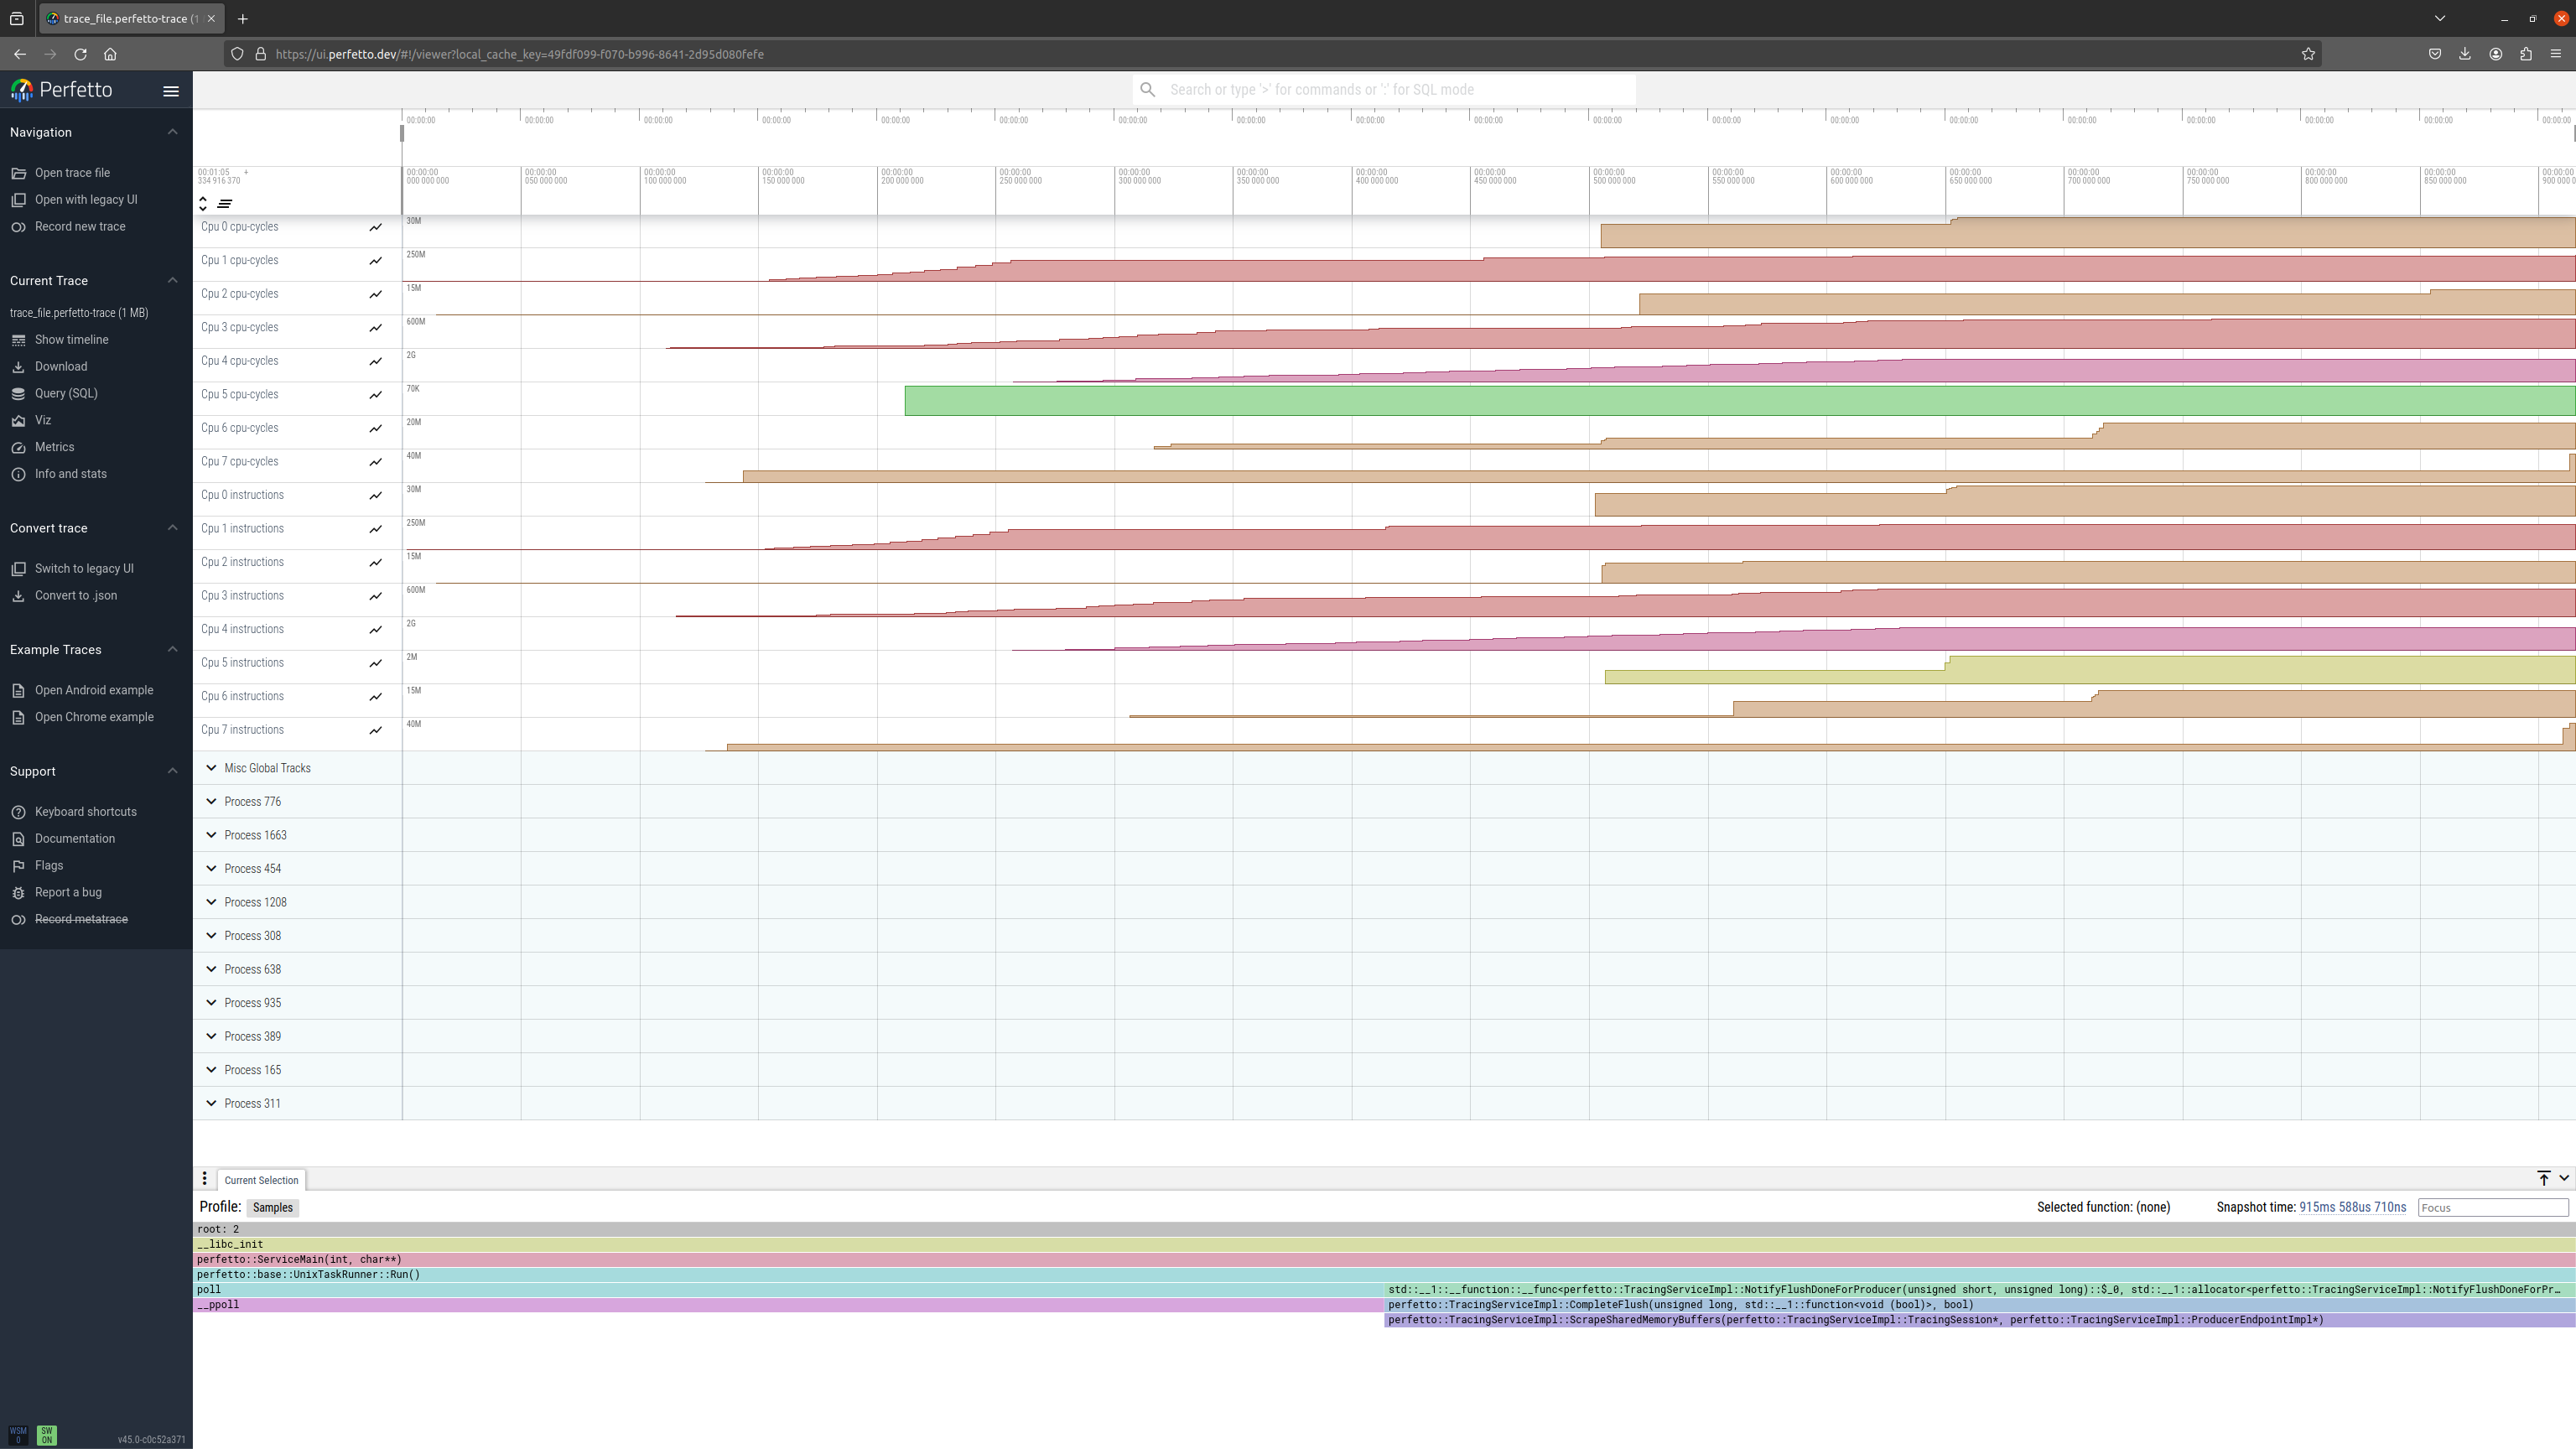Open the Info and stats page

point(70,474)
